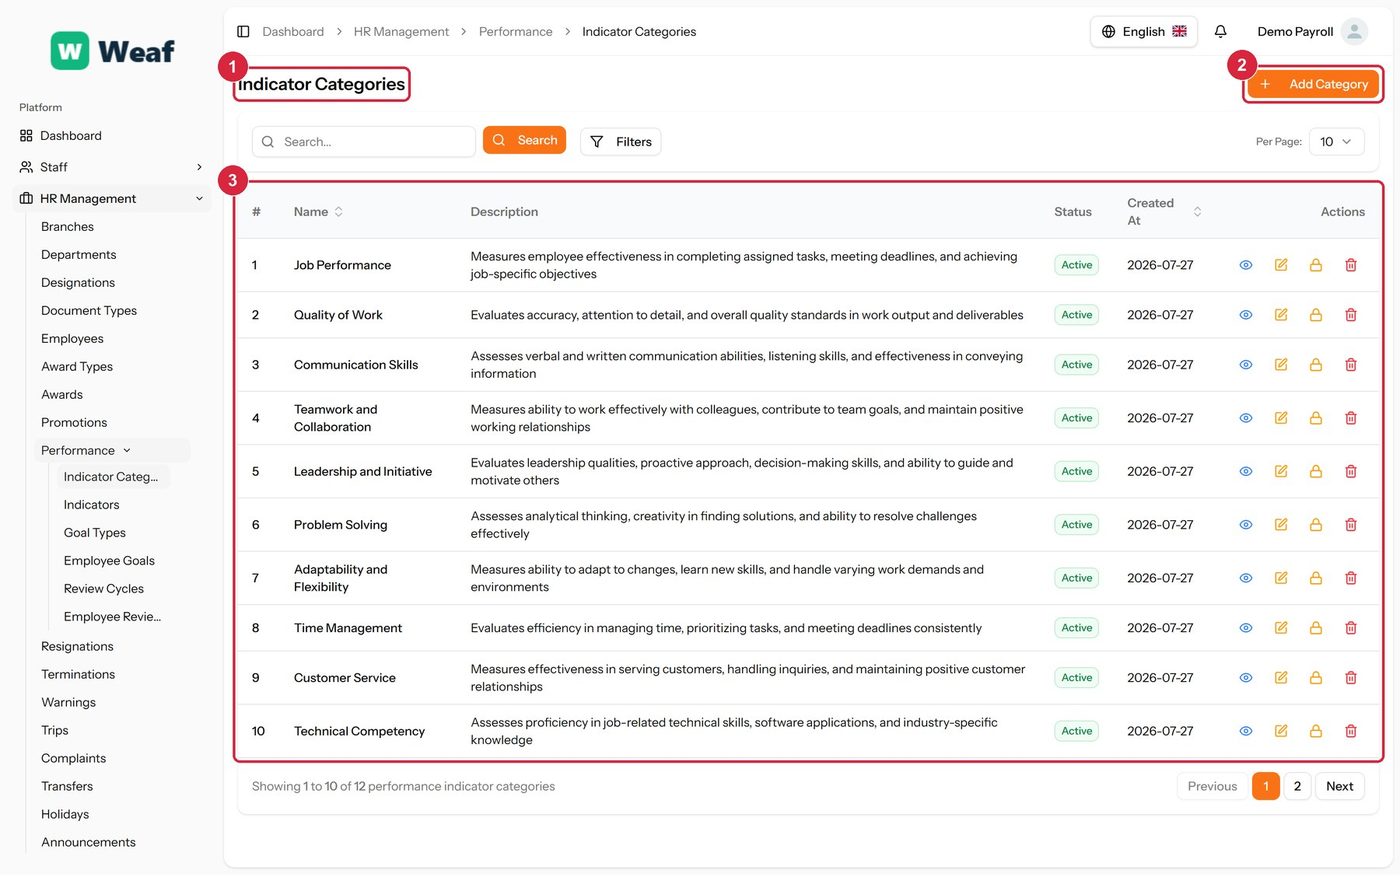The height and width of the screenshot is (877, 1400).
Task: Click lock icon for Adaptability and Flexibility
Action: 1316,578
